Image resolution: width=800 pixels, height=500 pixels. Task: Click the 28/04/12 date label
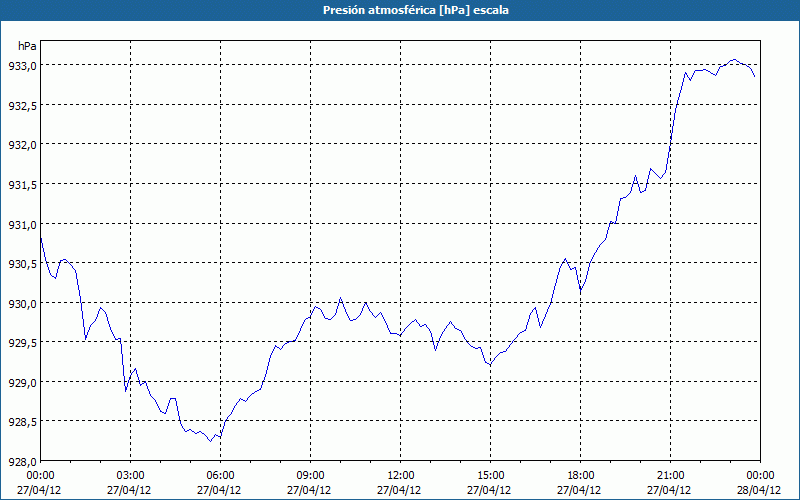click(x=759, y=490)
